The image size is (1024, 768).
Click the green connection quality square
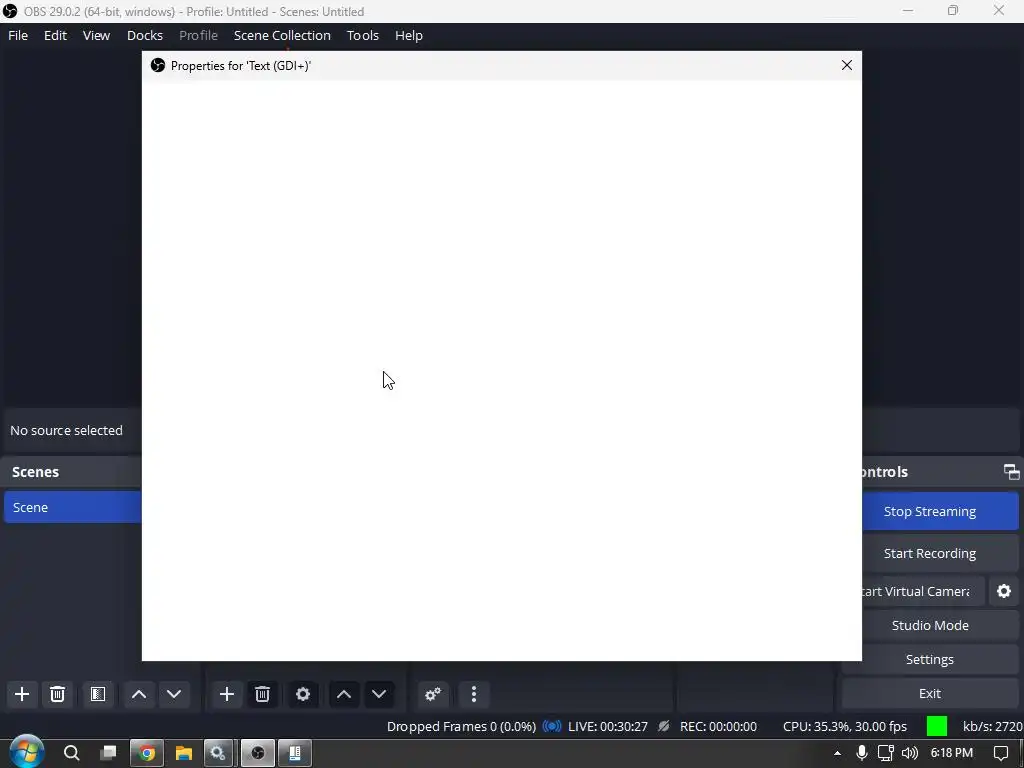click(936, 726)
